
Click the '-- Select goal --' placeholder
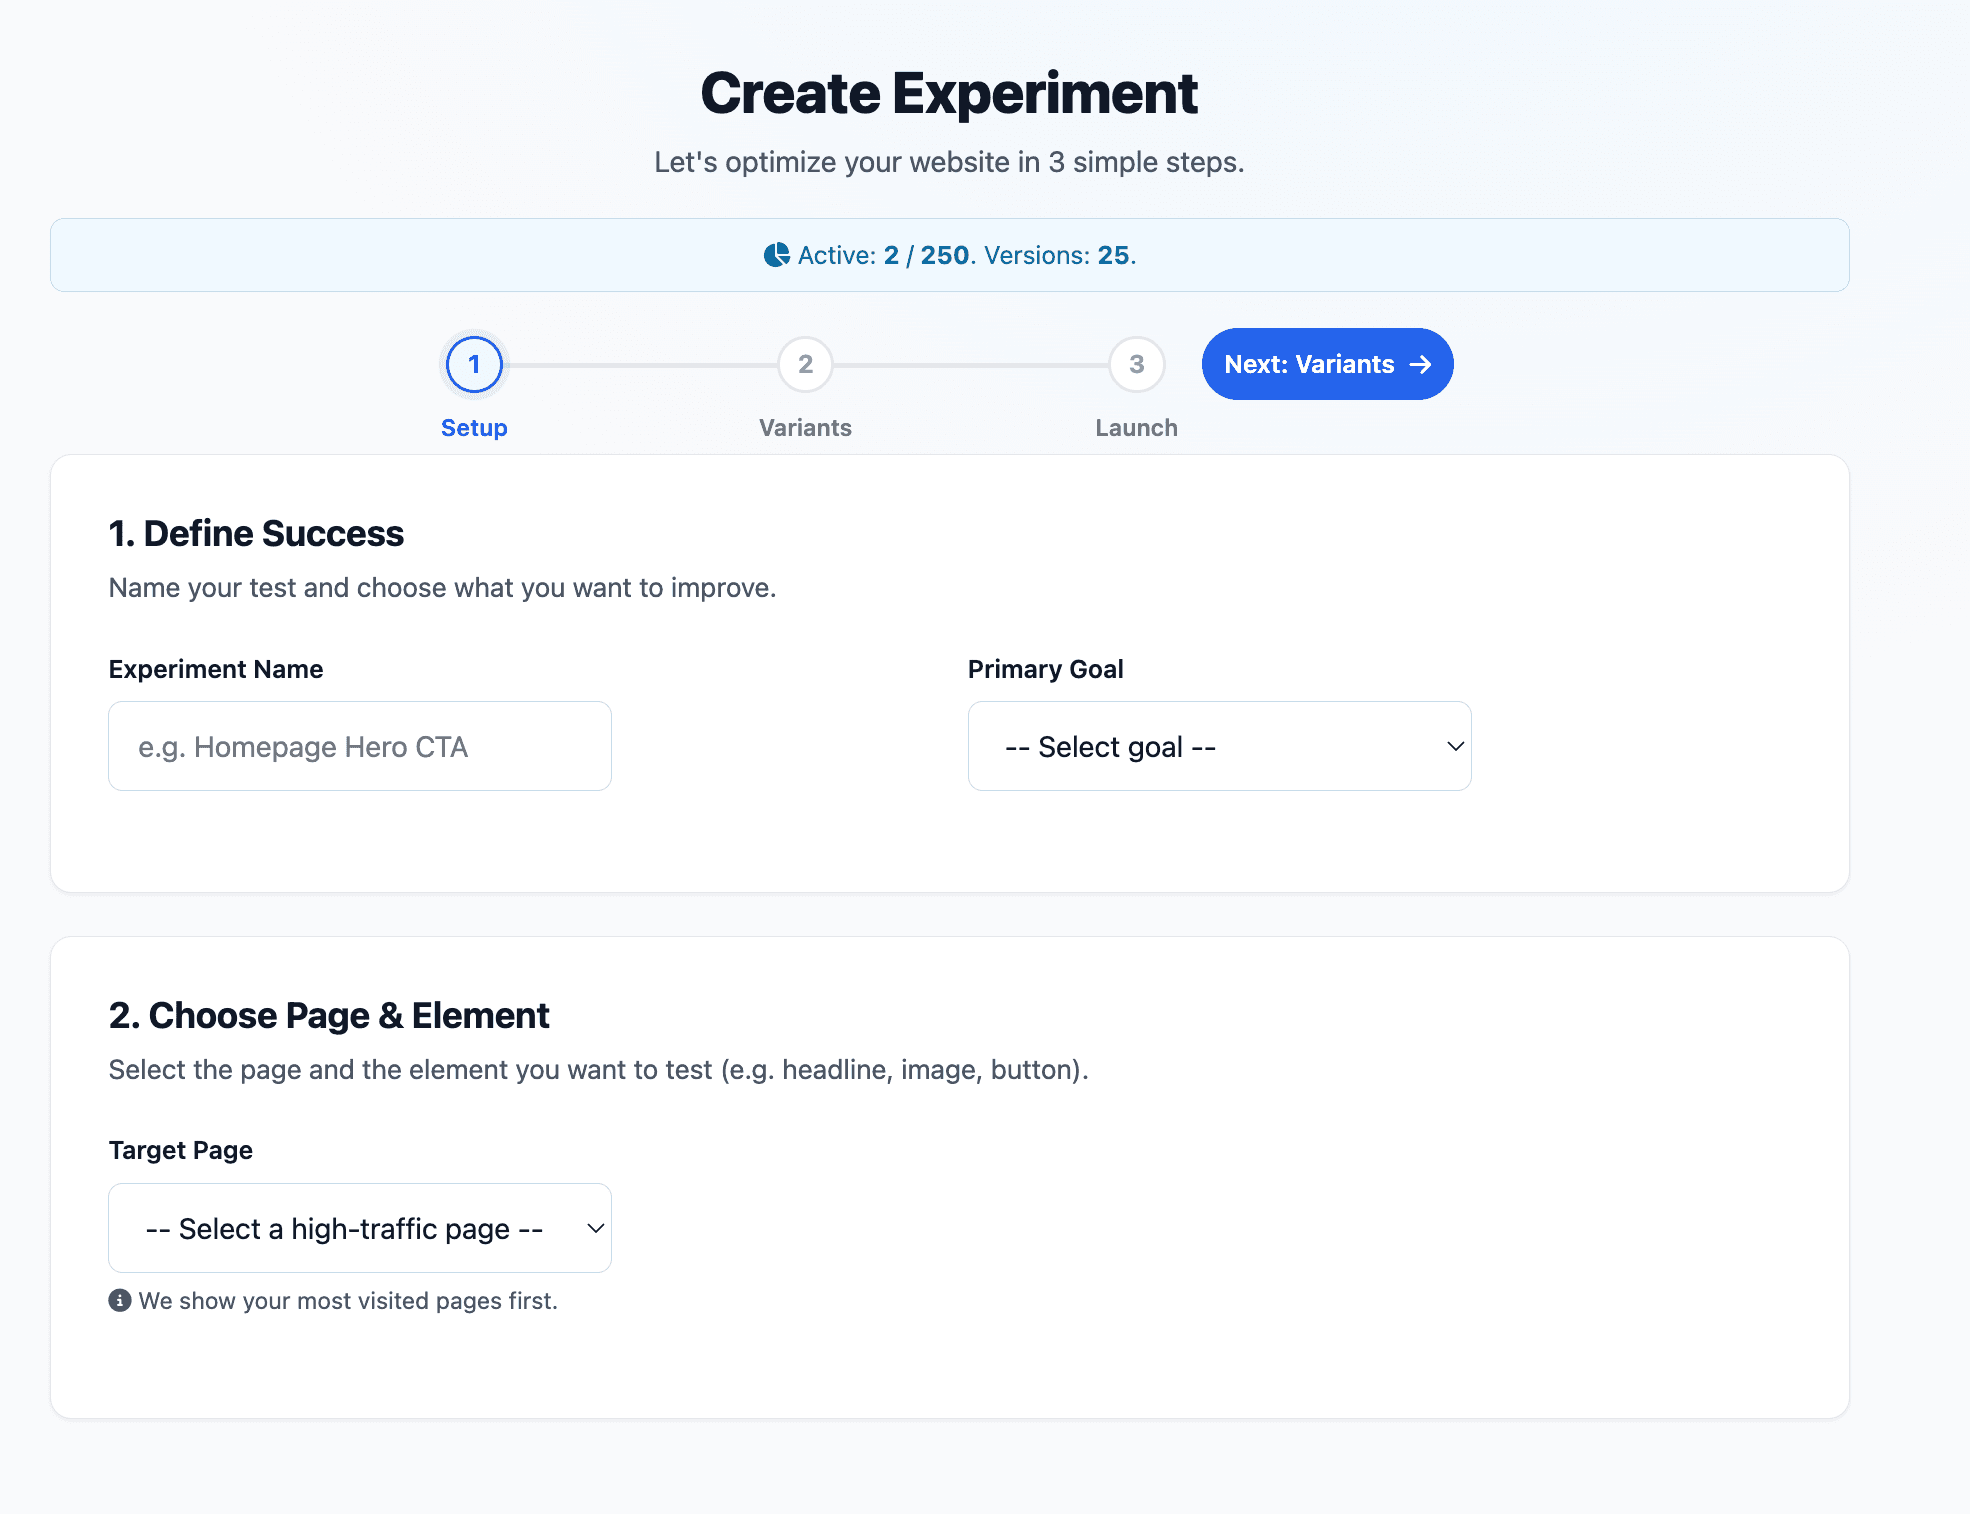click(1110, 746)
